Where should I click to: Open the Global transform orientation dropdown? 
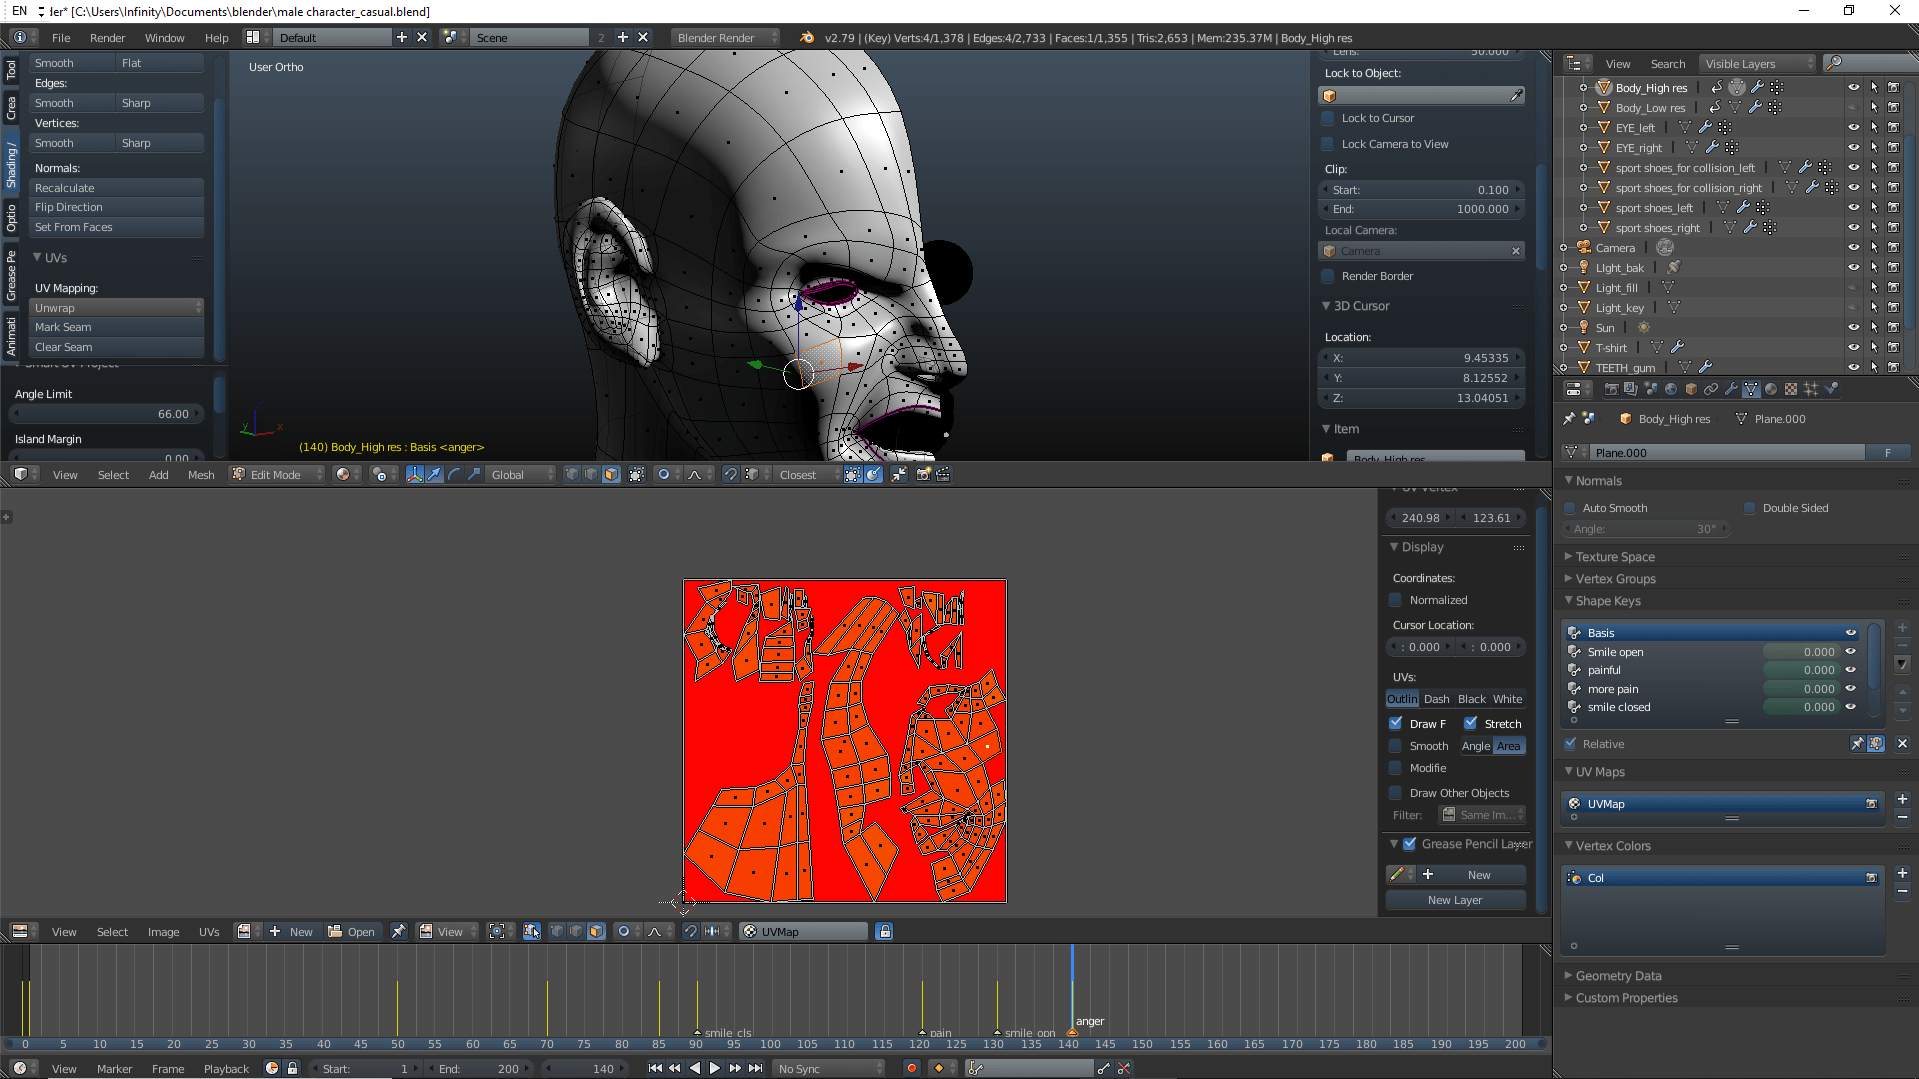[521, 475]
